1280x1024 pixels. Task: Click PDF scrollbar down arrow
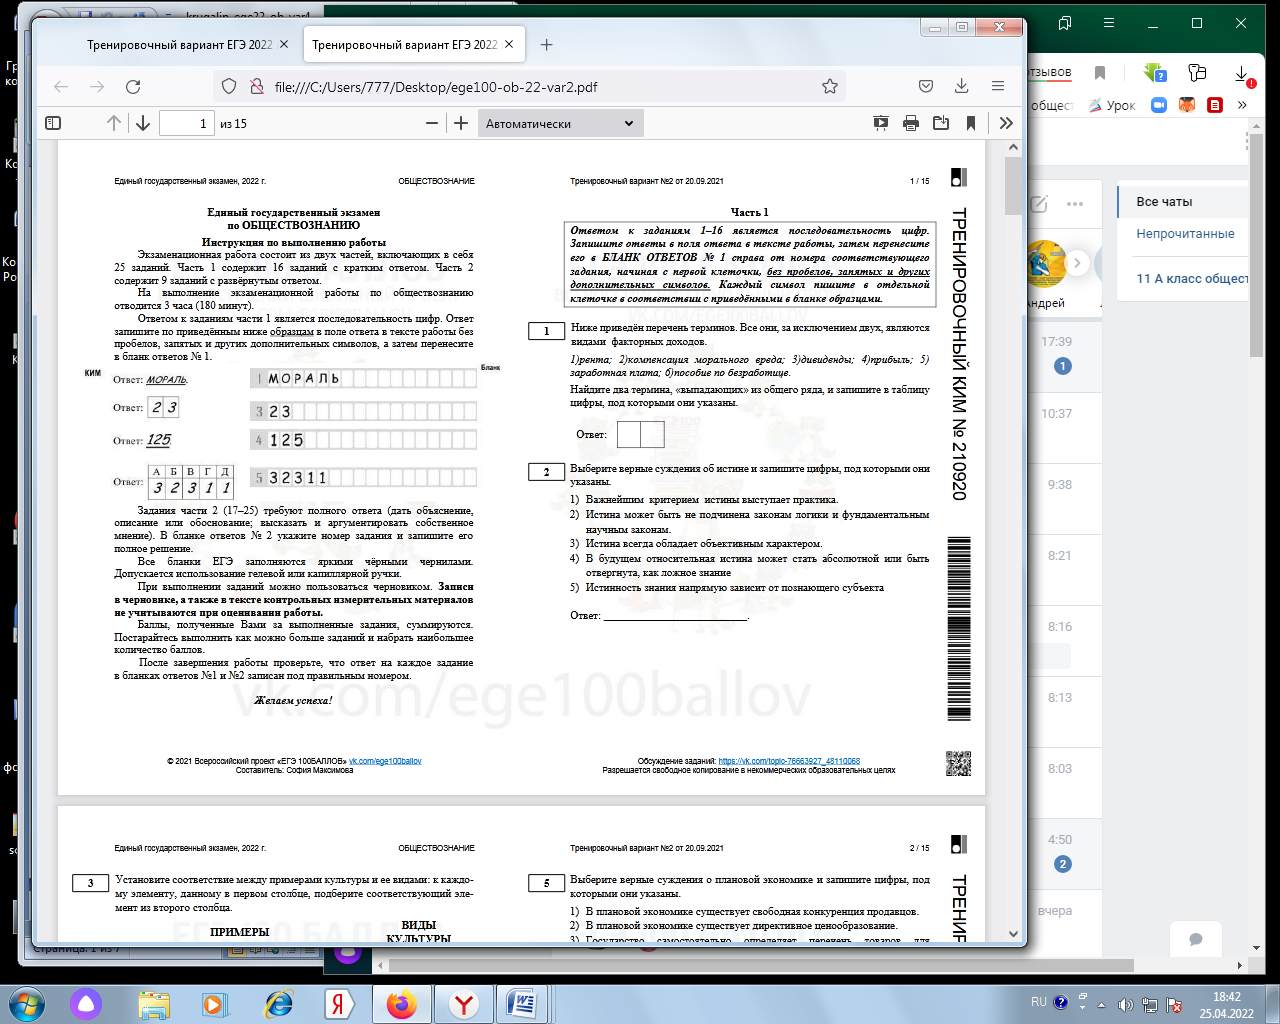1013,934
